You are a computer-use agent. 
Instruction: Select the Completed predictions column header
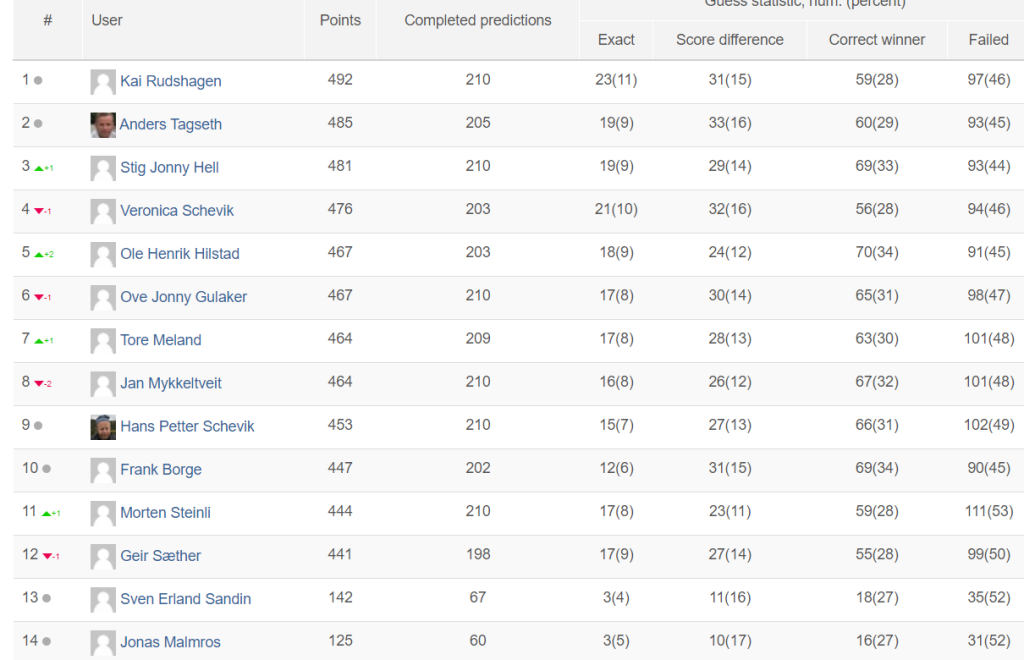tap(477, 20)
